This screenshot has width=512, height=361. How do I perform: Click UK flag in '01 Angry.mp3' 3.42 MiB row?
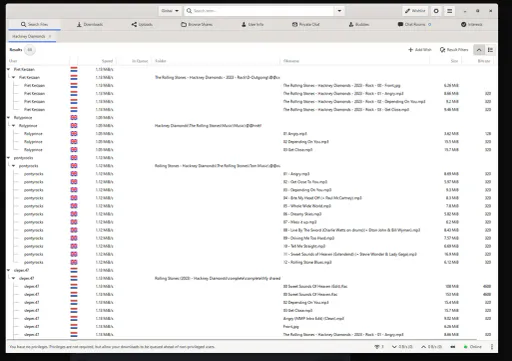74,134
